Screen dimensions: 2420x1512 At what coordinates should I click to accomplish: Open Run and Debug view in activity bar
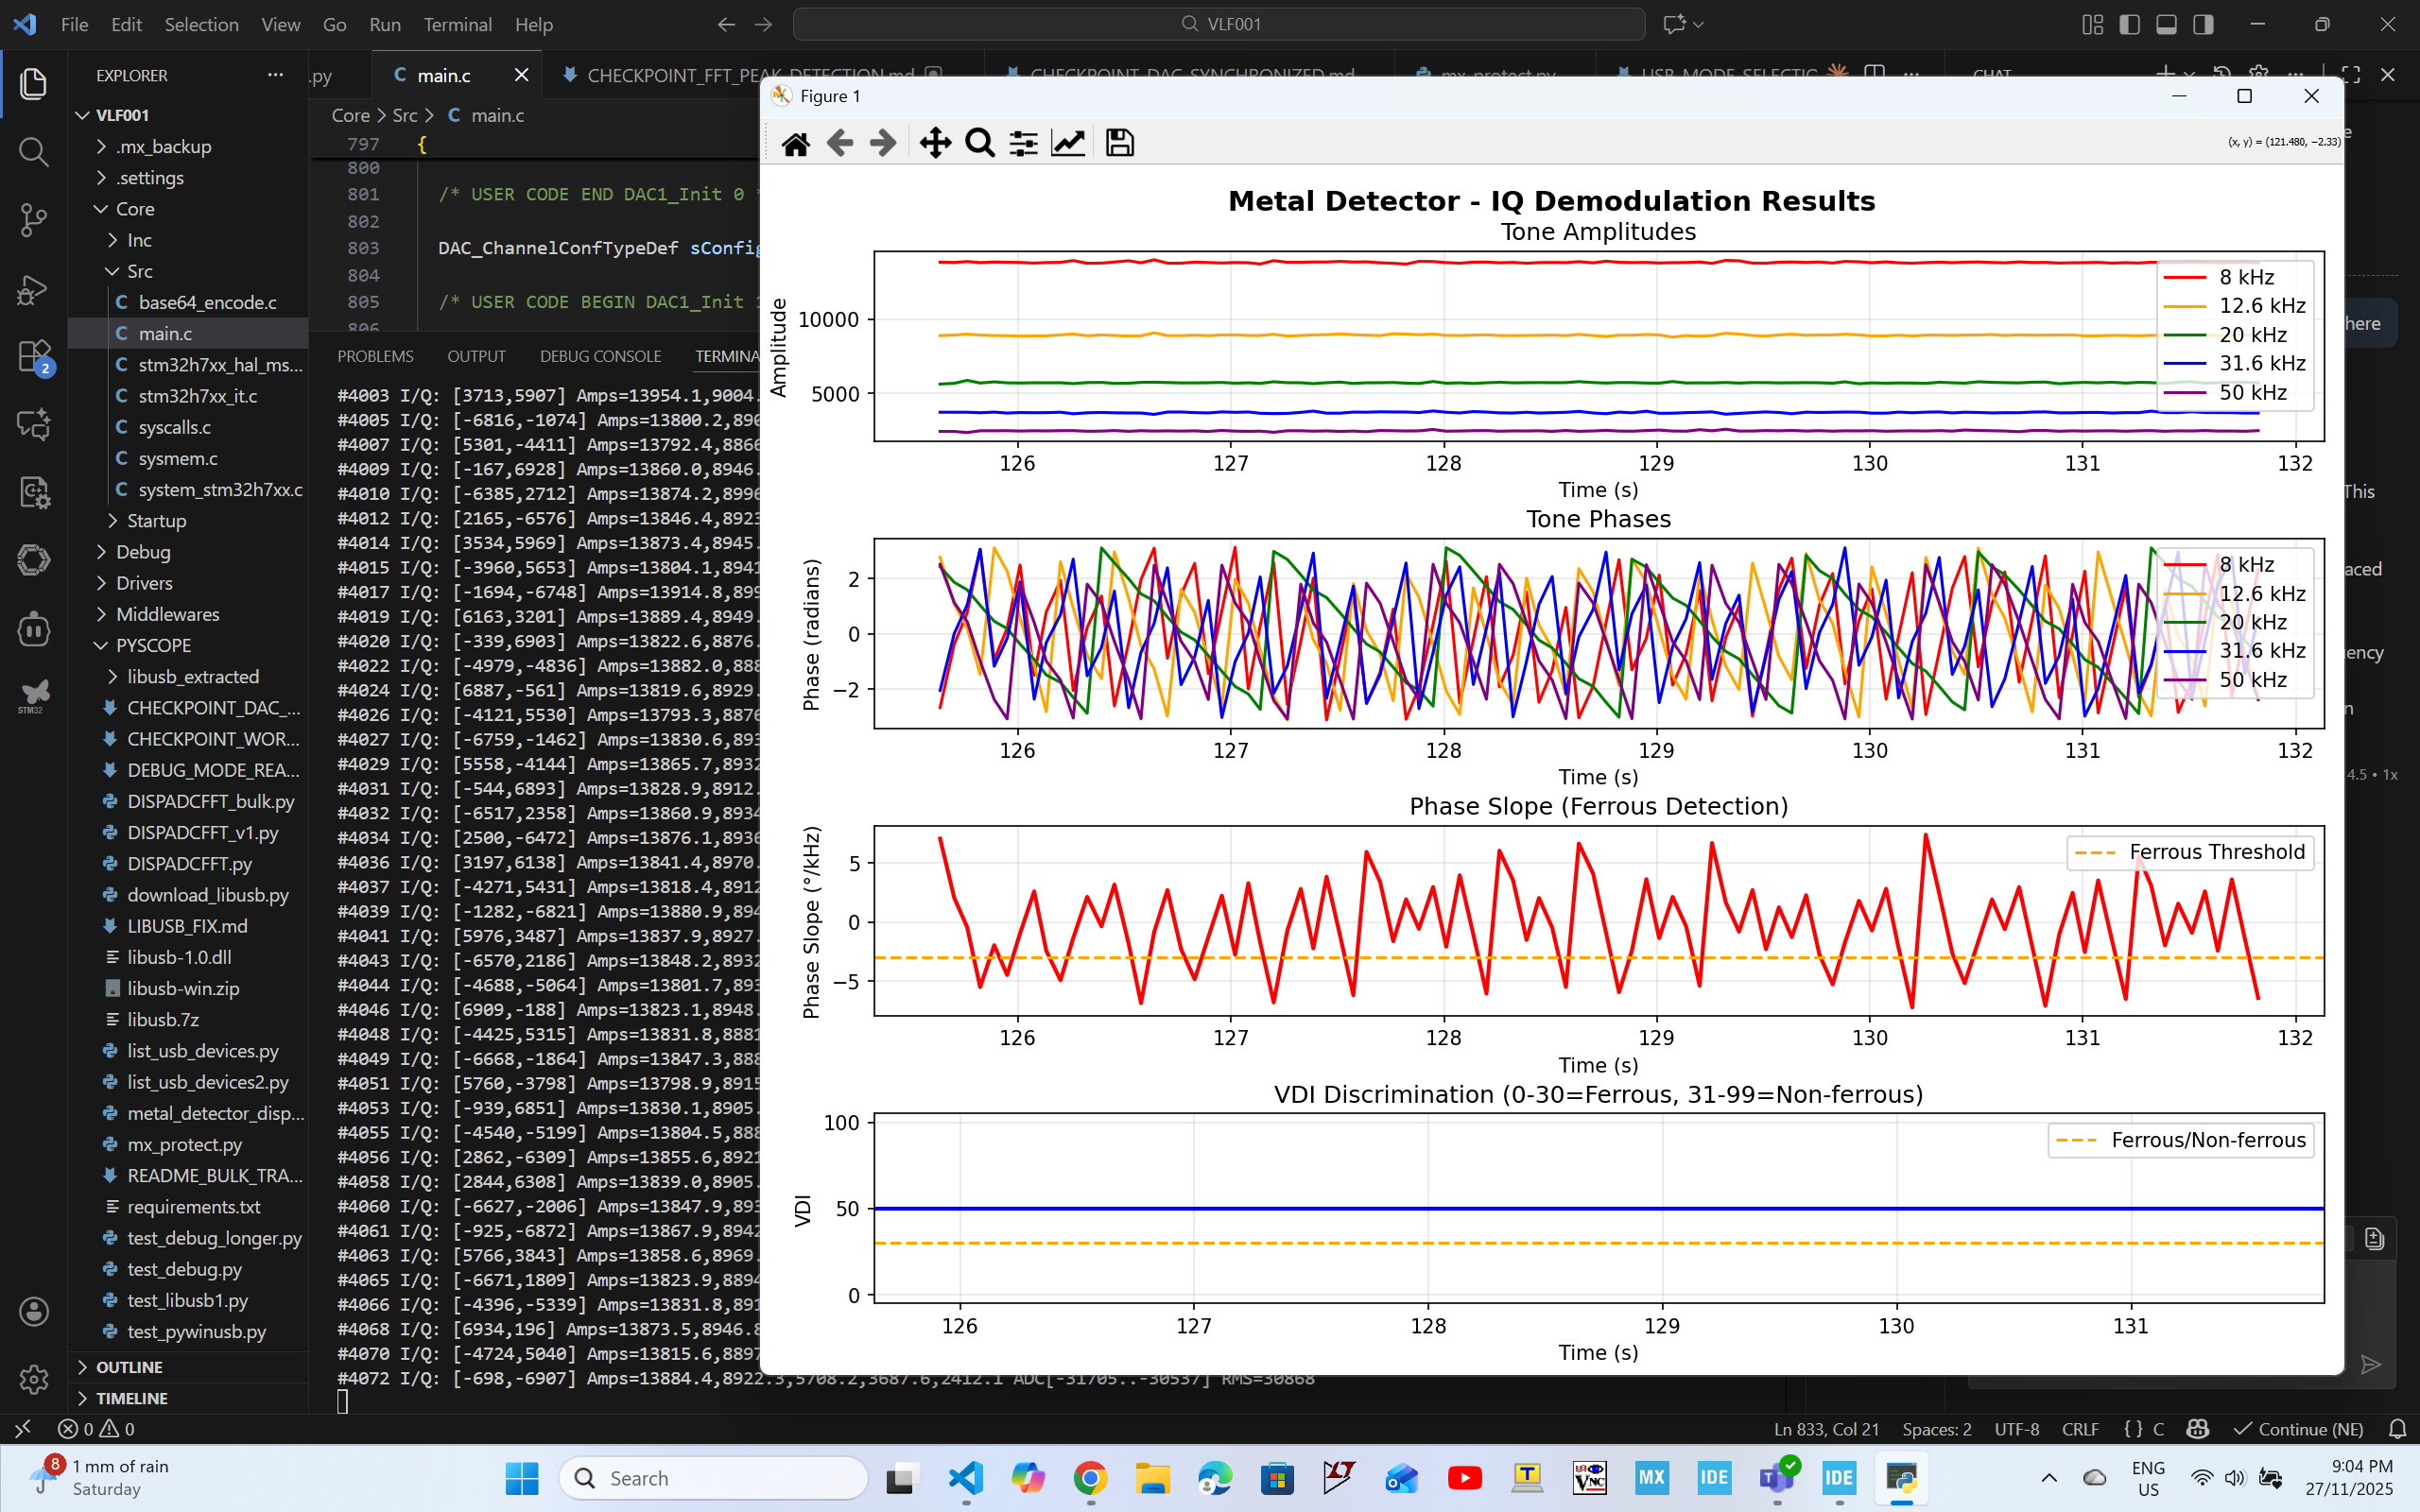click(x=33, y=290)
